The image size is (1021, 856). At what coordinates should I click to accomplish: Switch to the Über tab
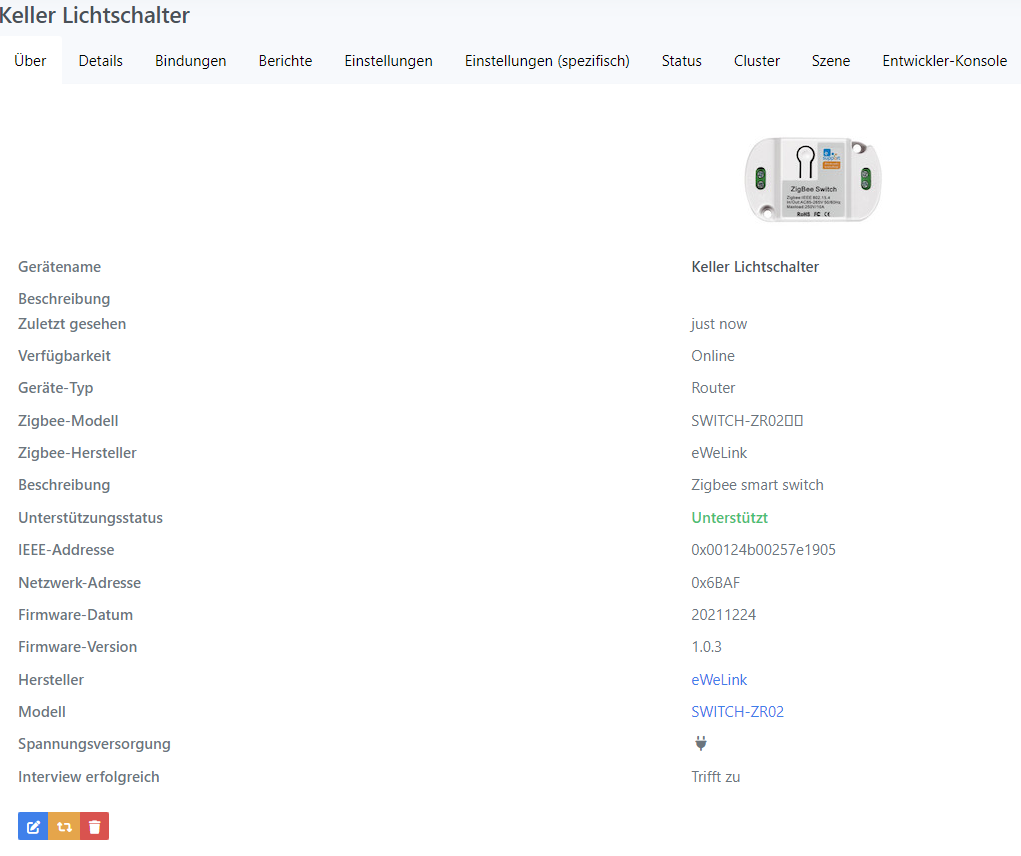30,61
